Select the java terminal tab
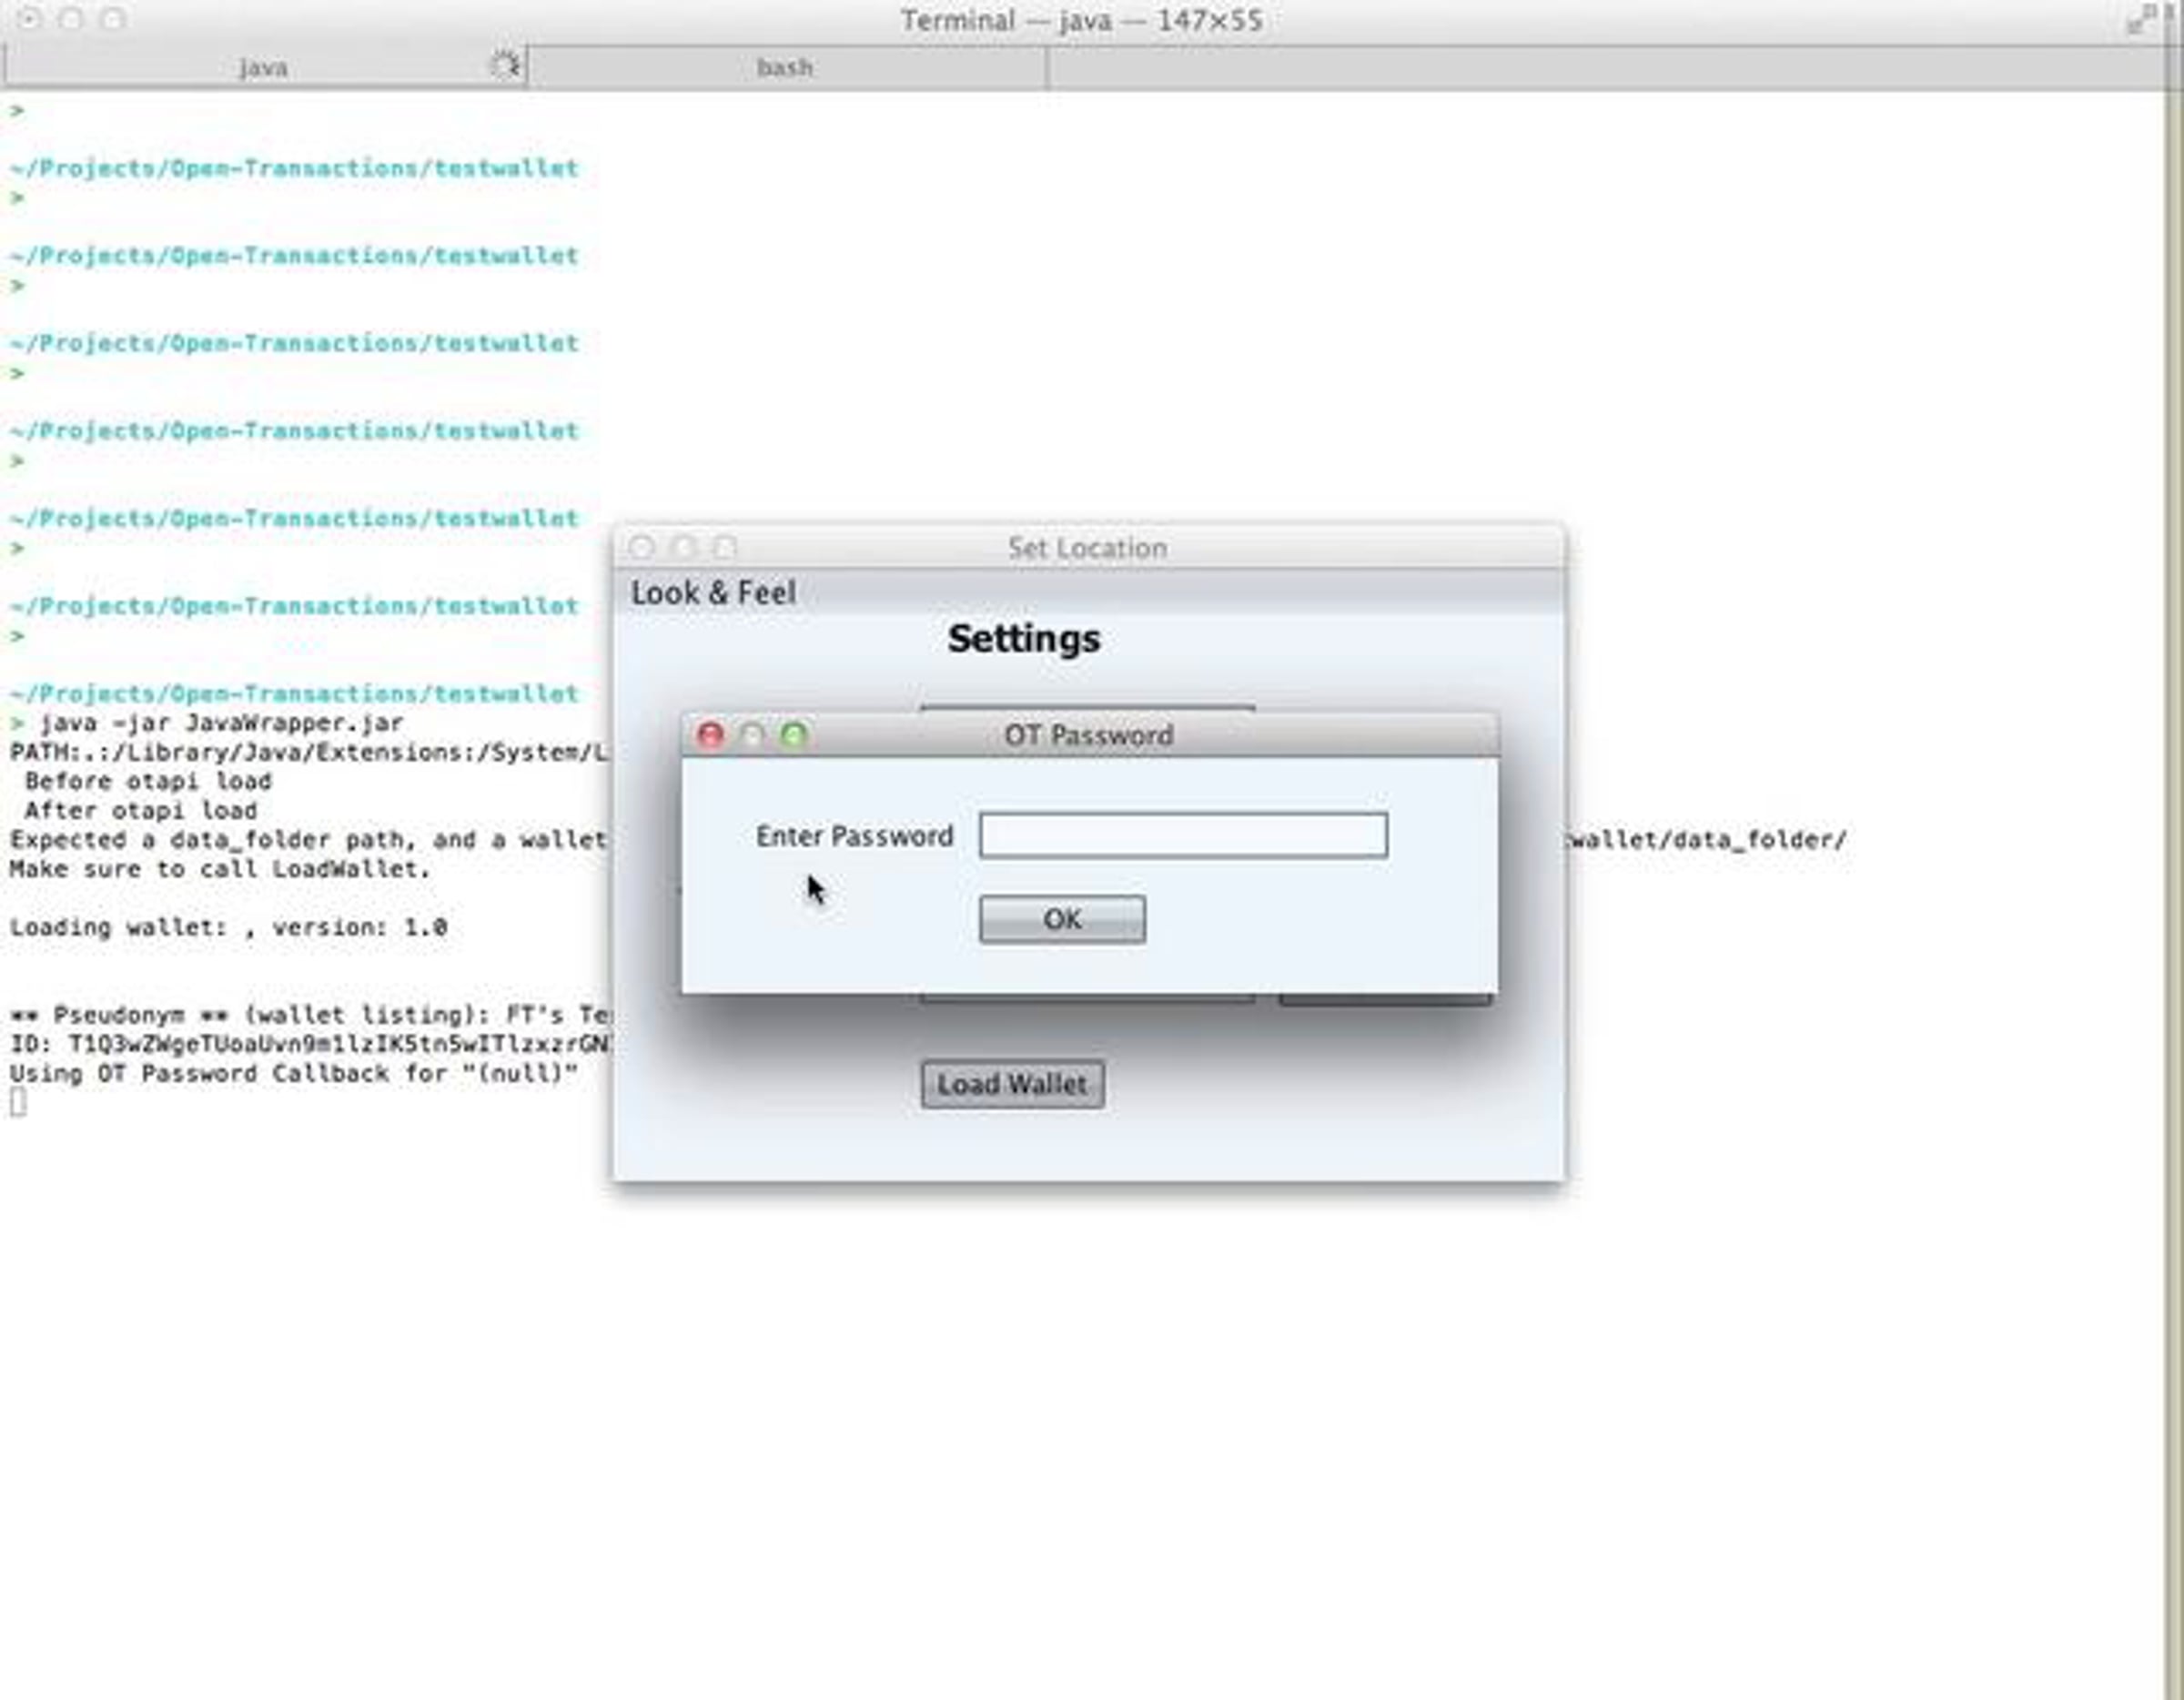 pos(264,68)
